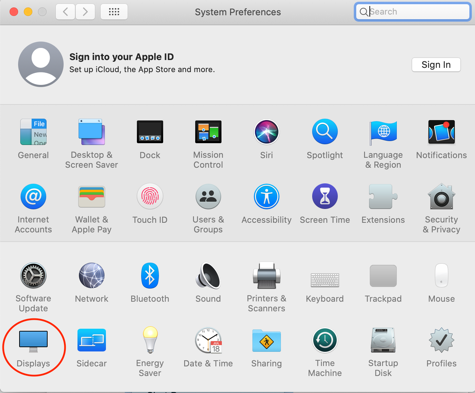475x393 pixels.
Task: Open Sidecar preferences
Action: (92, 340)
